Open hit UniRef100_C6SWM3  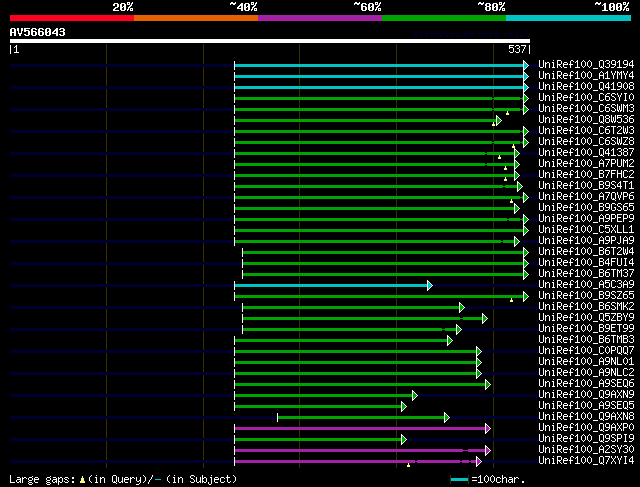click(586, 109)
